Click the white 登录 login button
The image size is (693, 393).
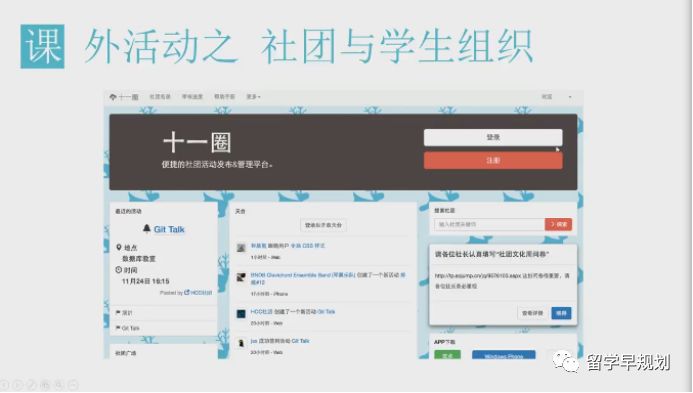click(x=493, y=137)
